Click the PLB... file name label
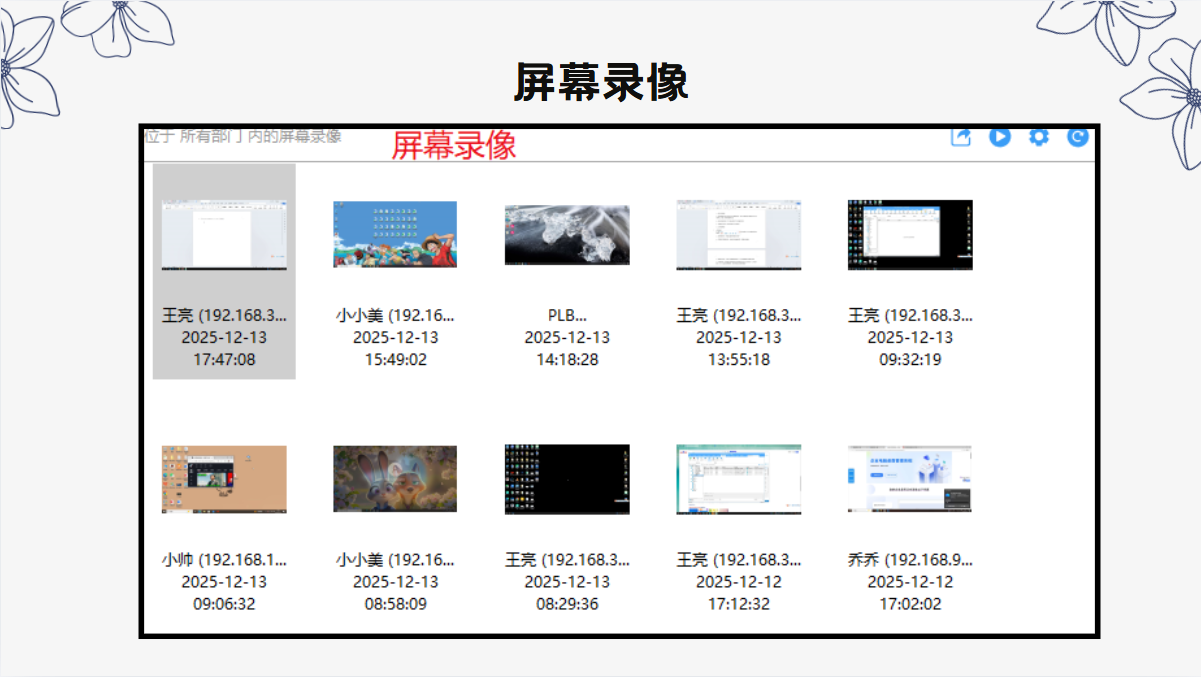 (567, 315)
